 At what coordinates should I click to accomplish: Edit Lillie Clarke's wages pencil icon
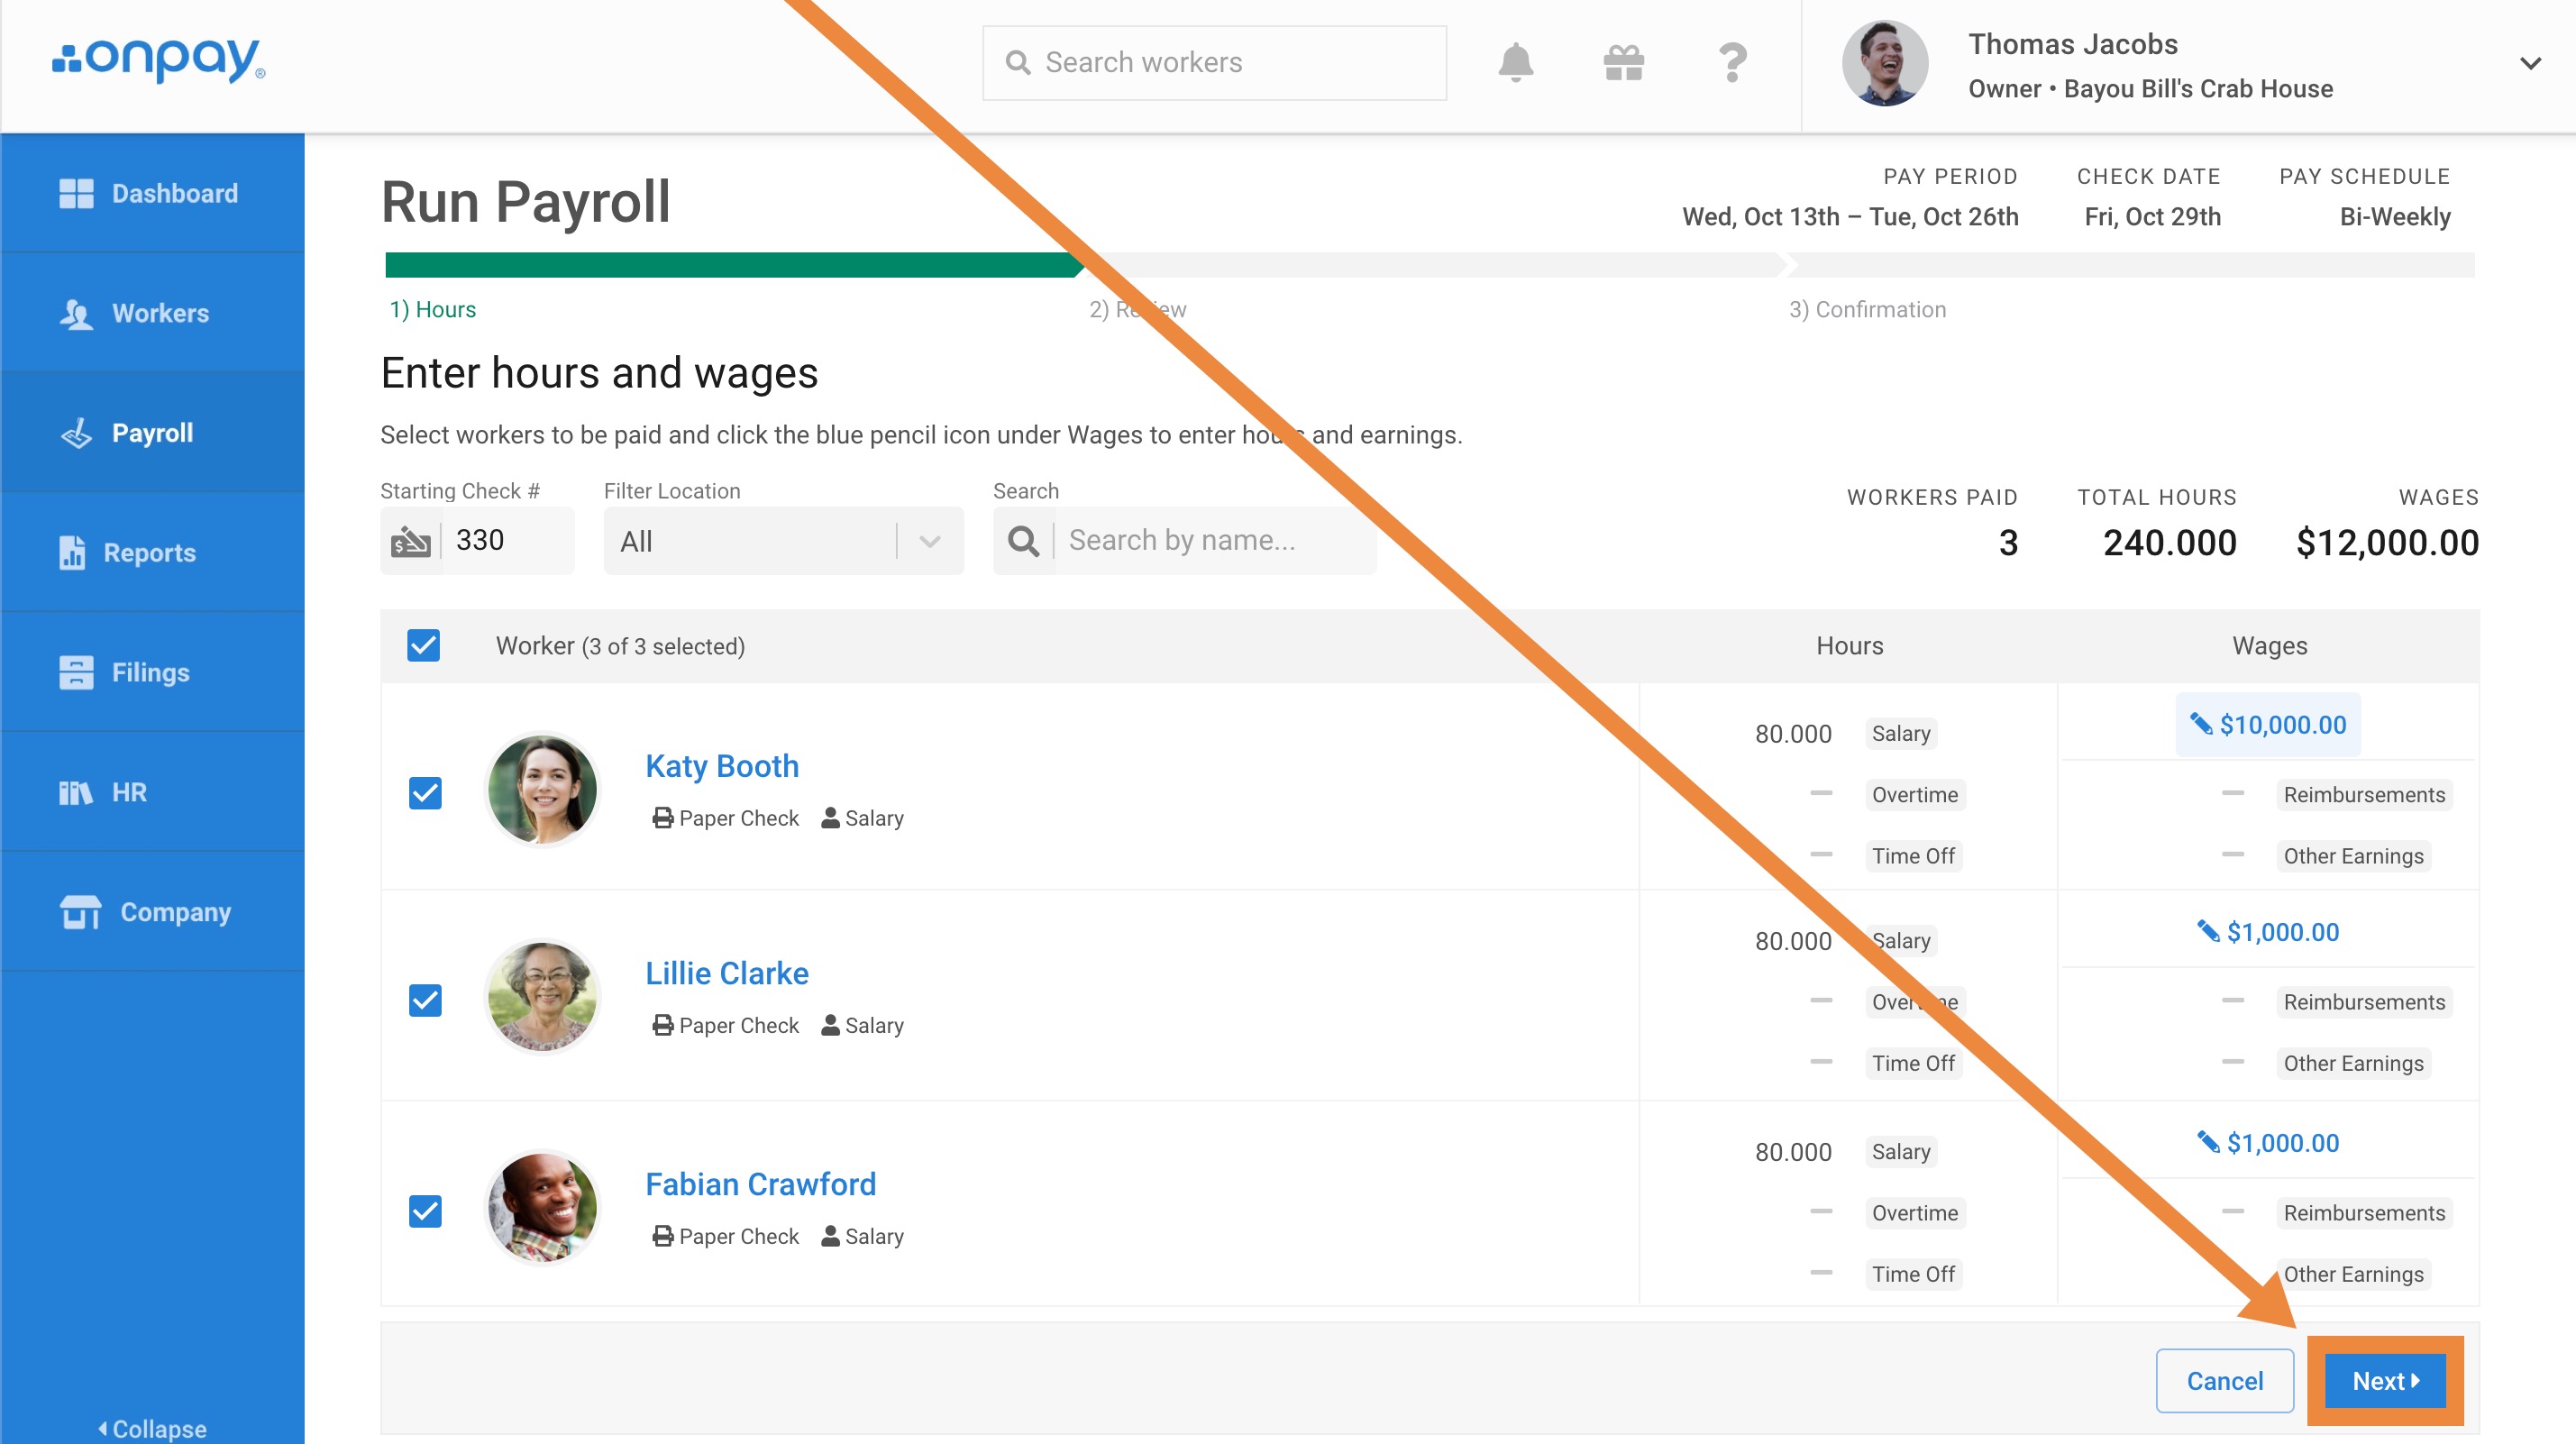coord(2207,931)
